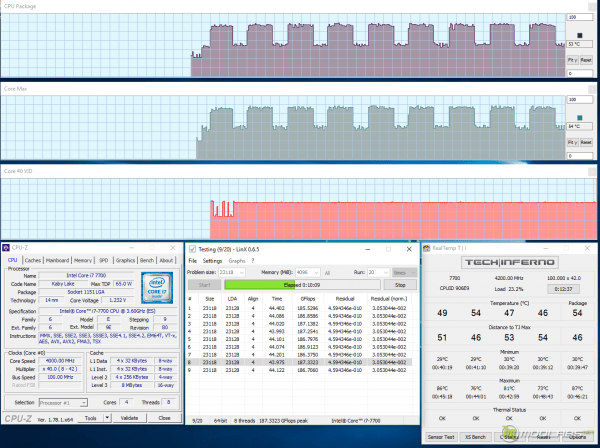Switch to Caches tab in CPU-Z
Viewport: 600px width, 448px height.
pyautogui.click(x=33, y=260)
